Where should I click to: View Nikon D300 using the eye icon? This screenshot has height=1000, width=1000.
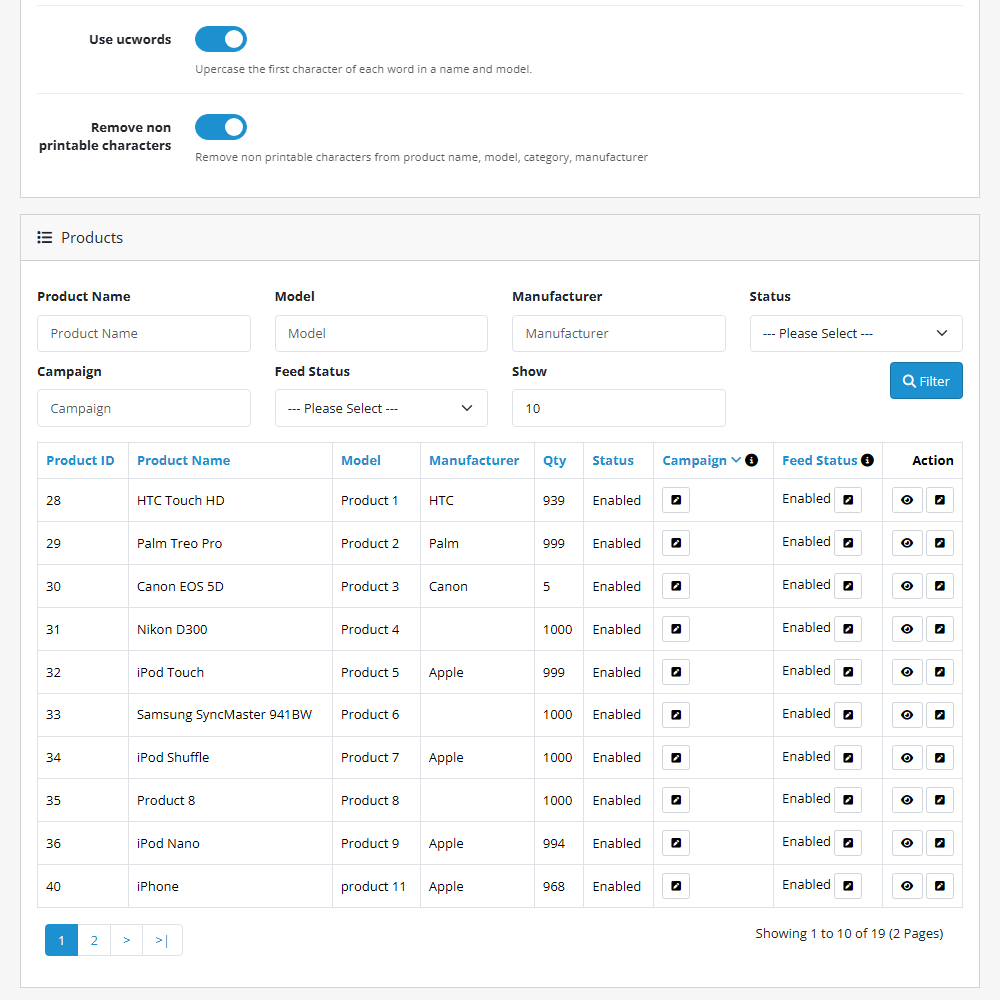coord(907,628)
